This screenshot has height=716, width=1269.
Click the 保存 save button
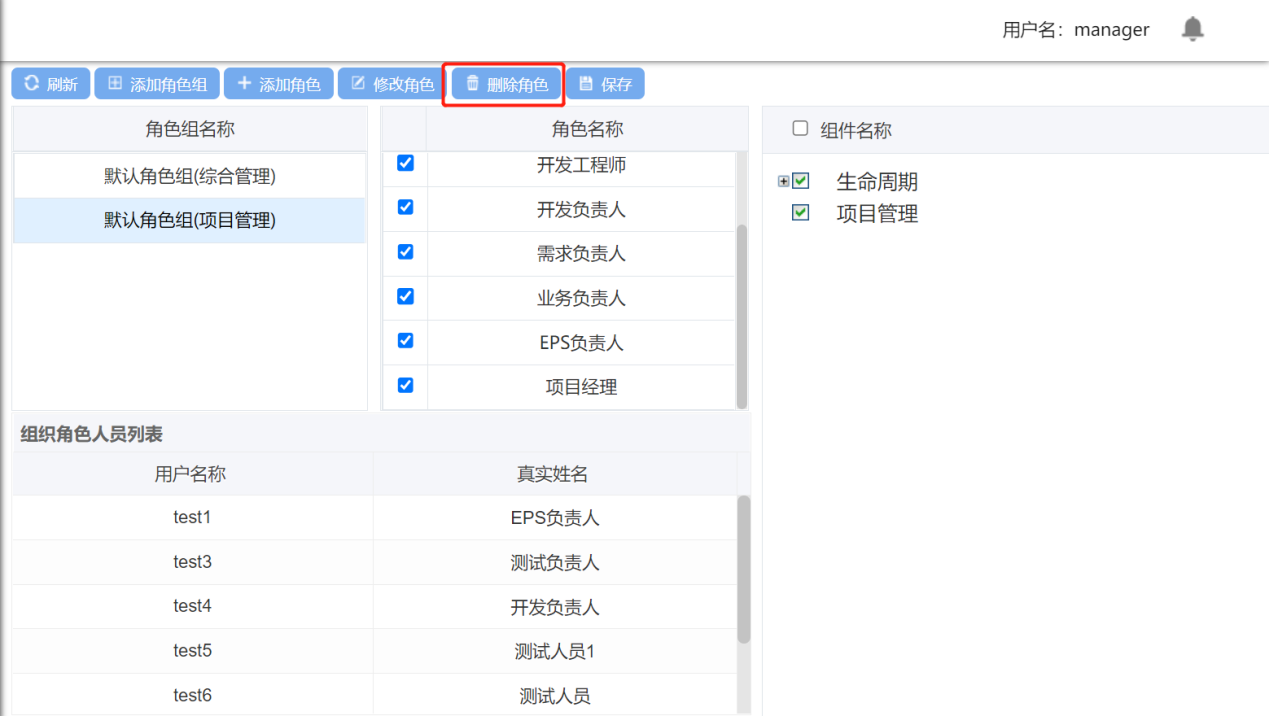[x=605, y=84]
